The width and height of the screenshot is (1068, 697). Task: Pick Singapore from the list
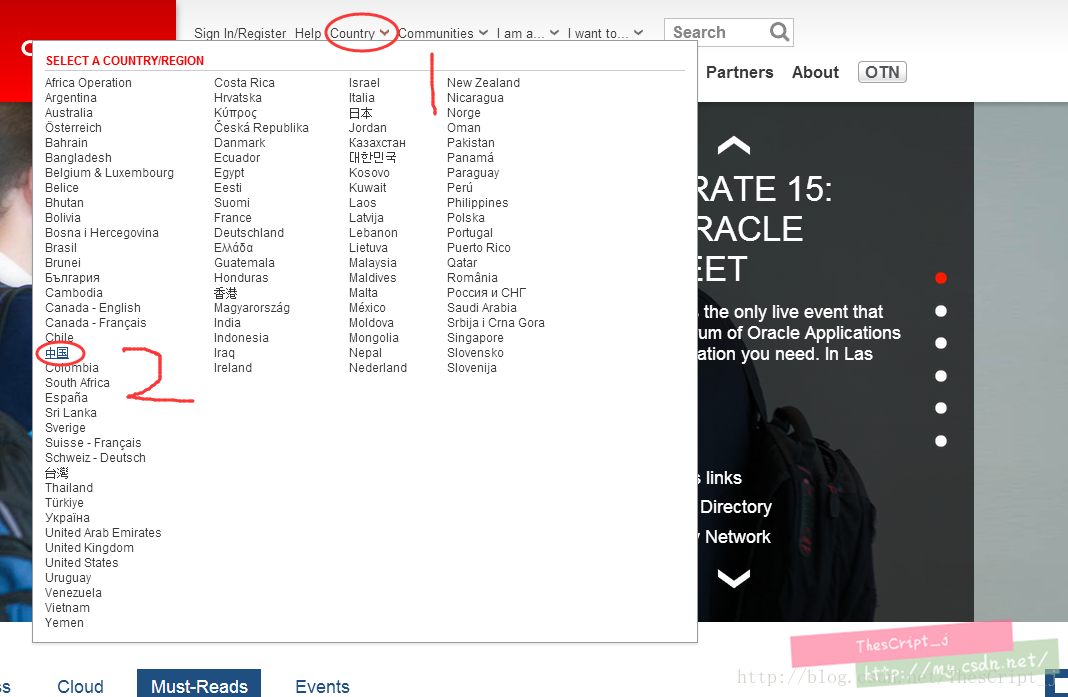(475, 338)
